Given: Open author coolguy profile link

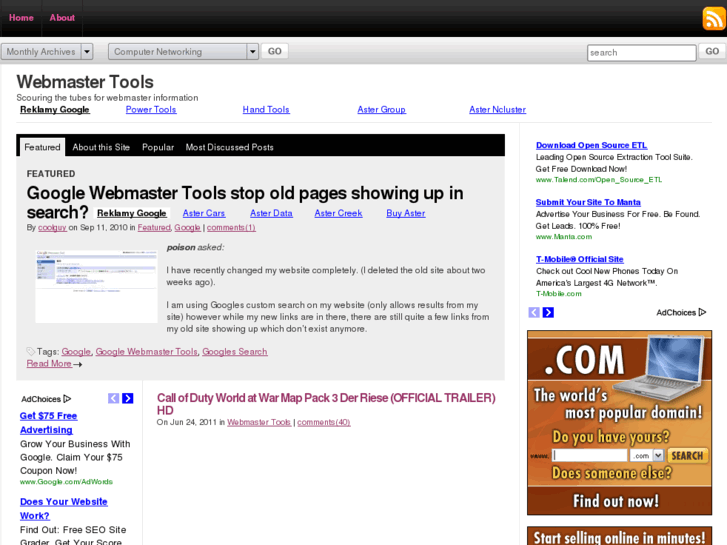Looking at the screenshot, I should tap(52, 227).
